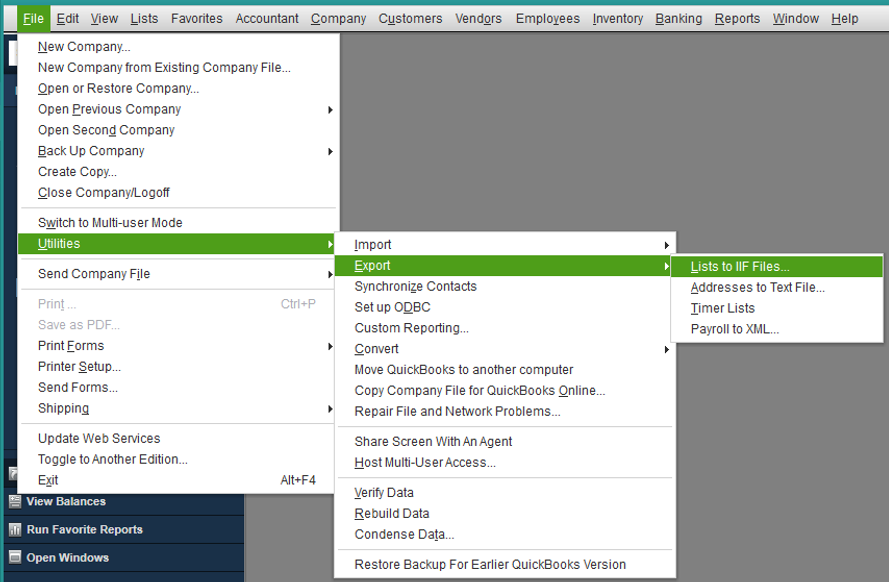The height and width of the screenshot is (582, 889).
Task: Select Toggle to Another Edition...
Action: pos(177,460)
